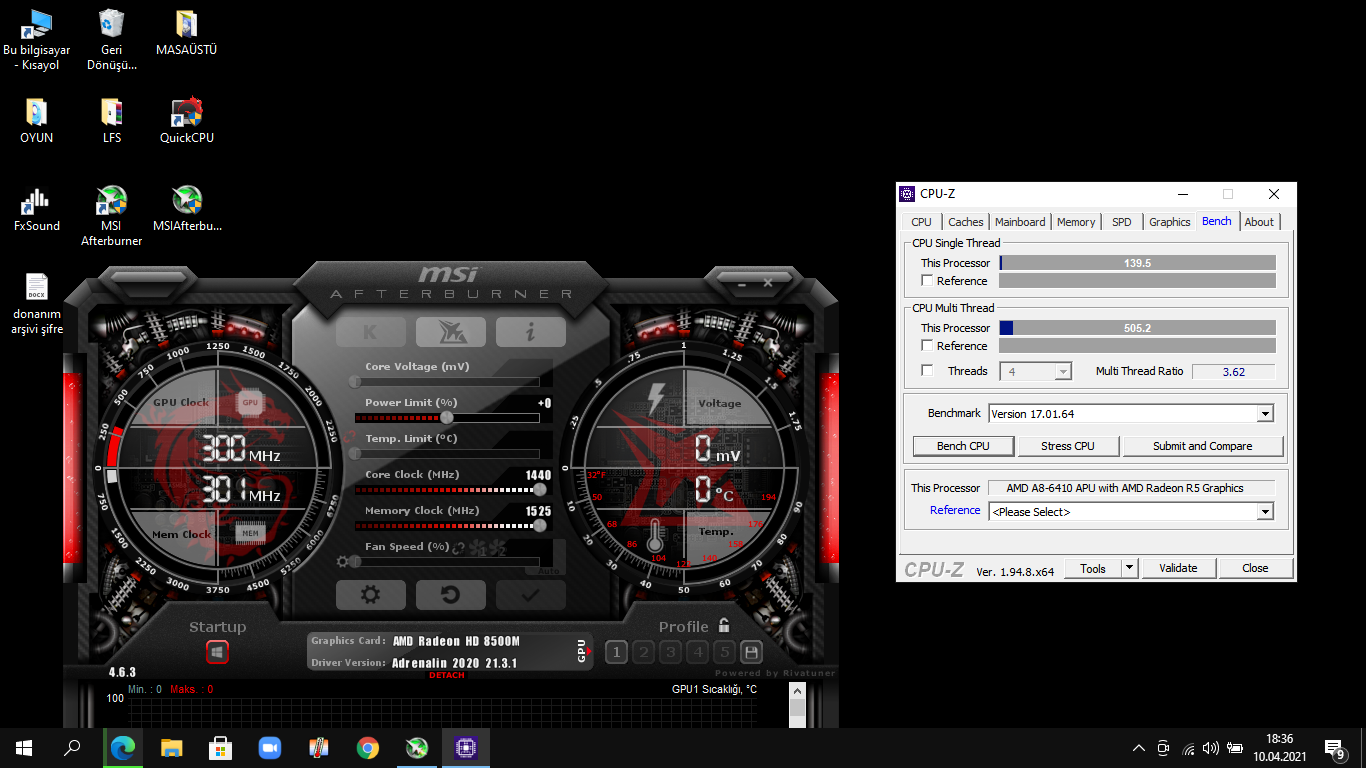
Task: Click up arrow of the Afterburner monitoring graph scrollbar
Action: (x=797, y=691)
